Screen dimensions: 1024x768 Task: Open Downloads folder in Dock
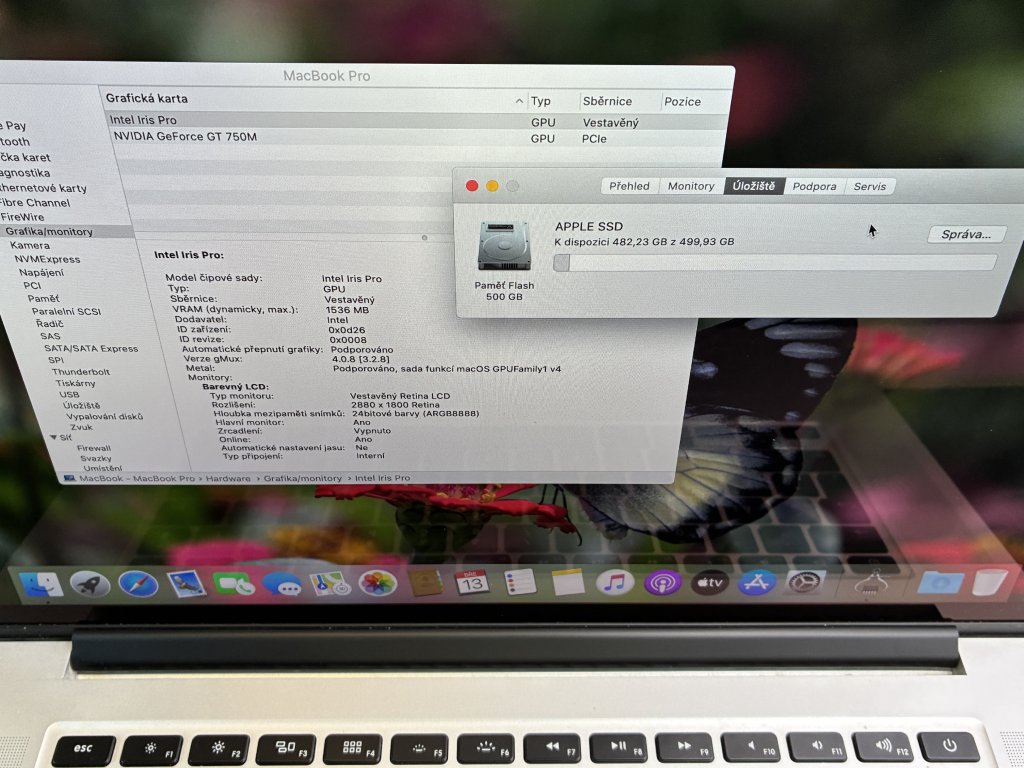[940, 583]
